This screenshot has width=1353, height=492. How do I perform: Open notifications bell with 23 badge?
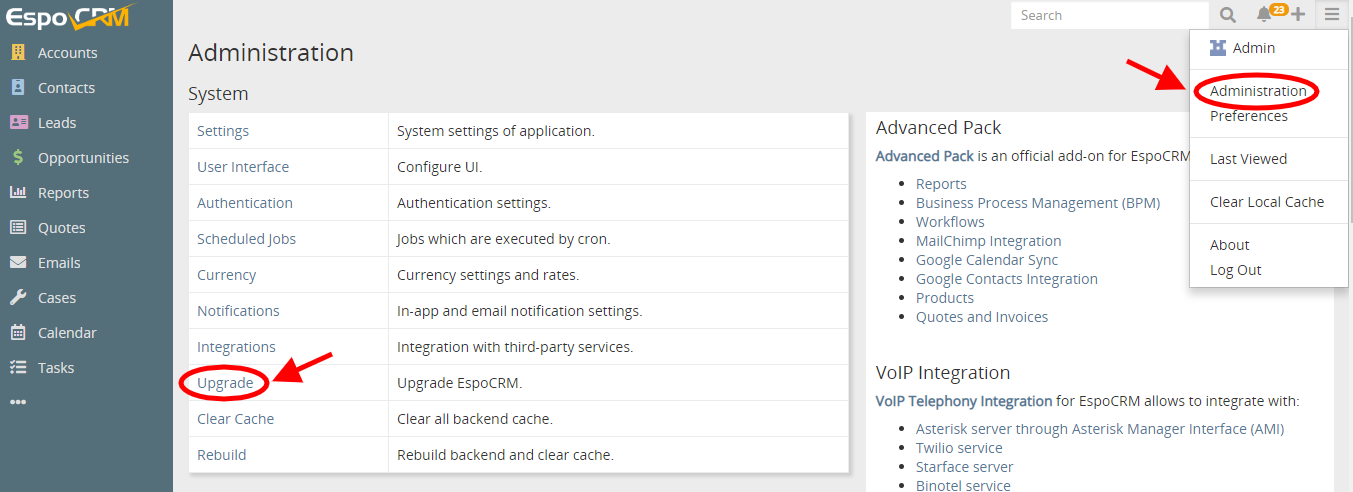coord(1264,15)
